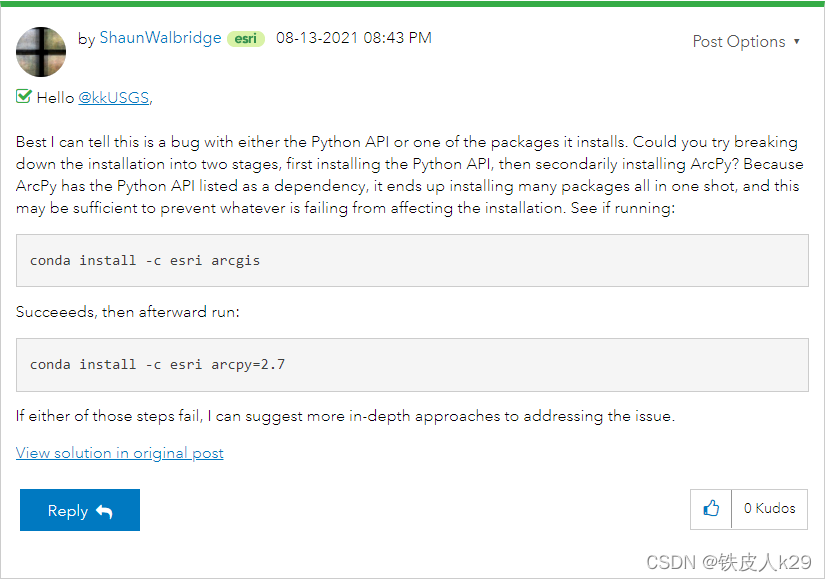Click the @kkUSGS mention link
Image resolution: width=827 pixels, height=582 pixels.
(x=113, y=97)
